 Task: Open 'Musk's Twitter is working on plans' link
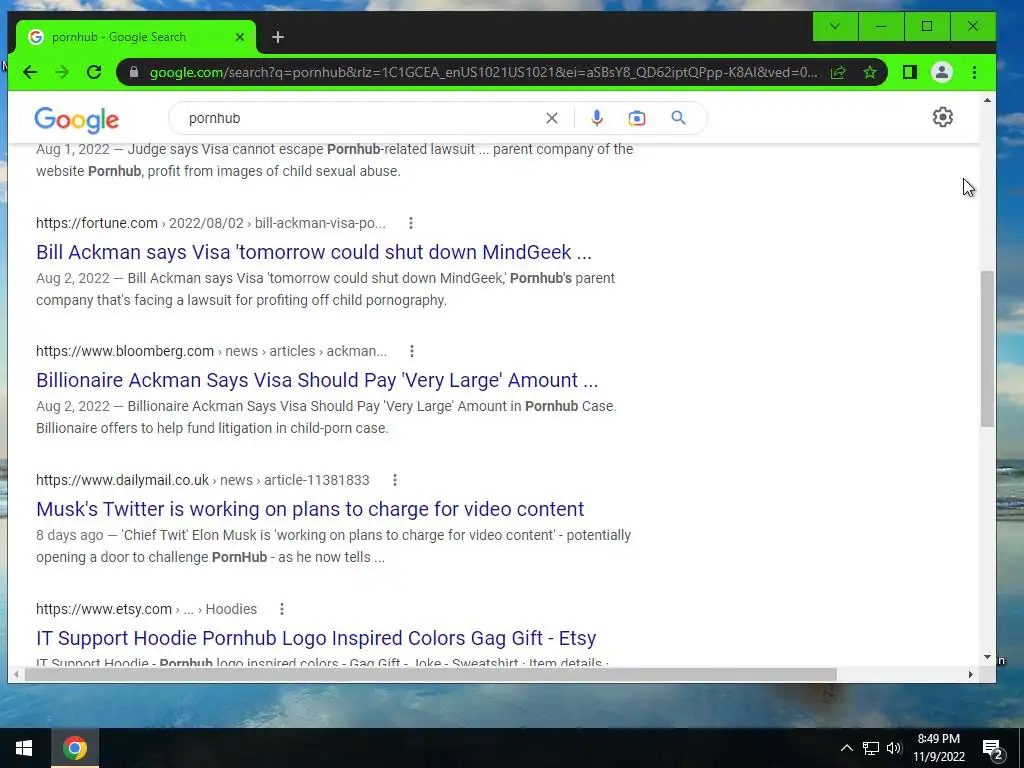[x=310, y=509]
